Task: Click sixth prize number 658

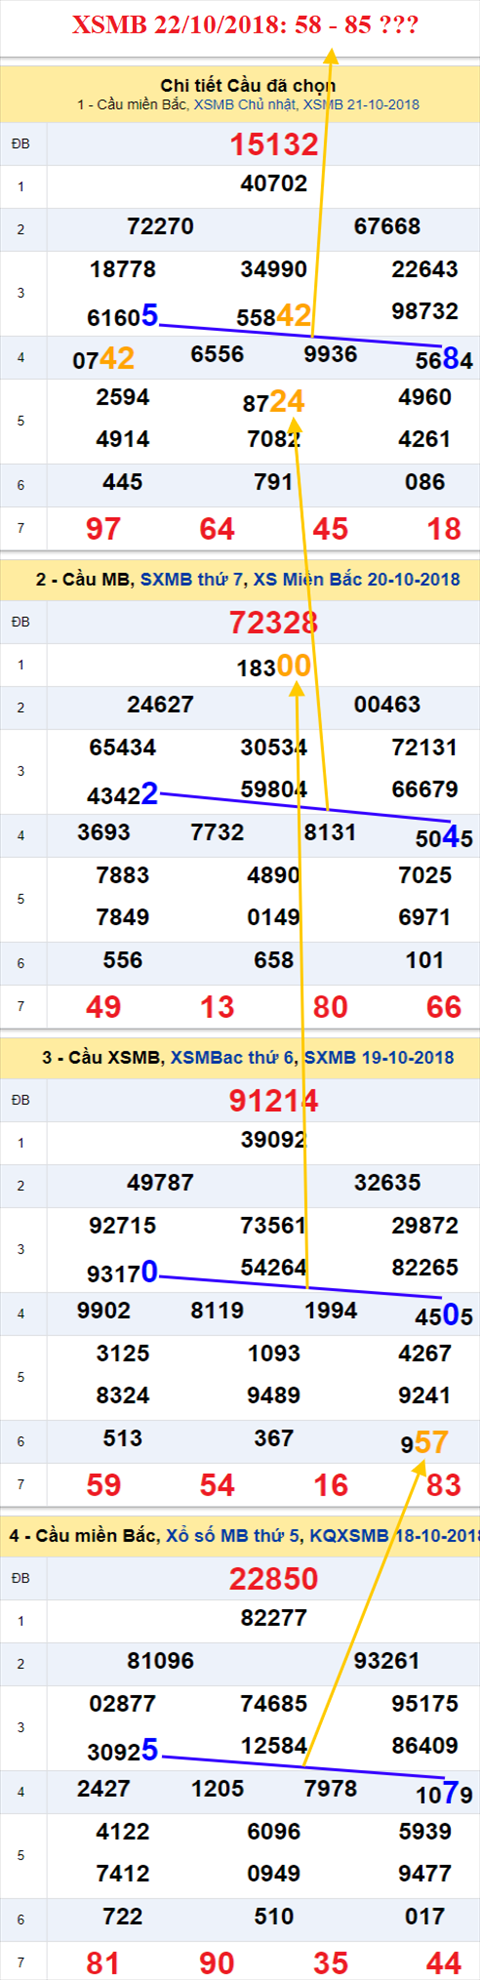Action: 274,960
